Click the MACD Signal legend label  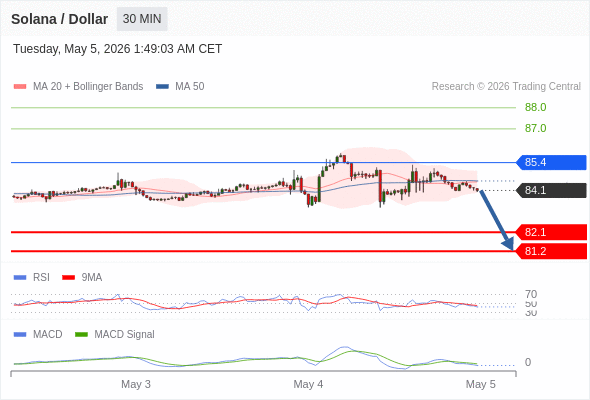click(x=125, y=335)
